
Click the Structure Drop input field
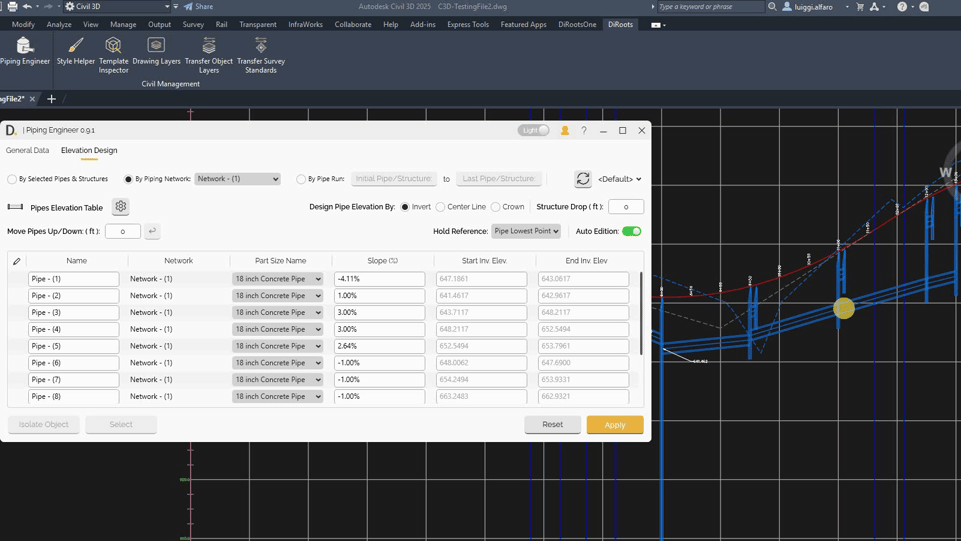click(x=626, y=207)
